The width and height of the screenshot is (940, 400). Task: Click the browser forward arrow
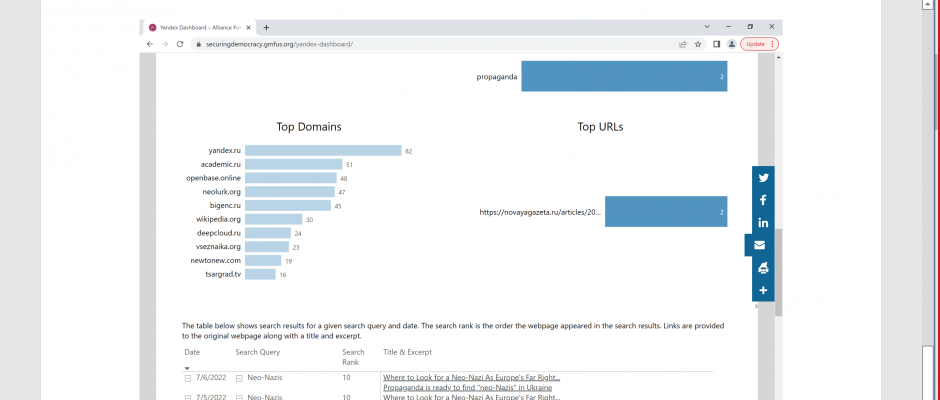point(165,44)
